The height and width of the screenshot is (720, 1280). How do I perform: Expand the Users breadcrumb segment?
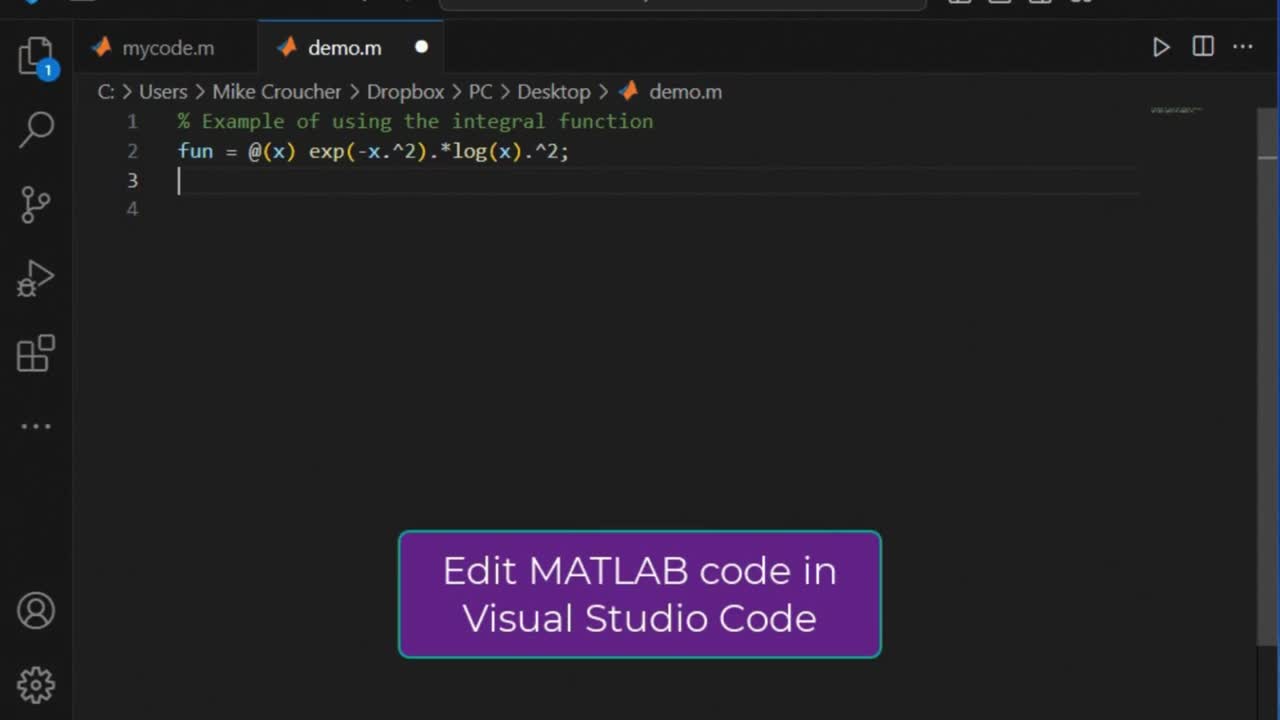tap(163, 92)
